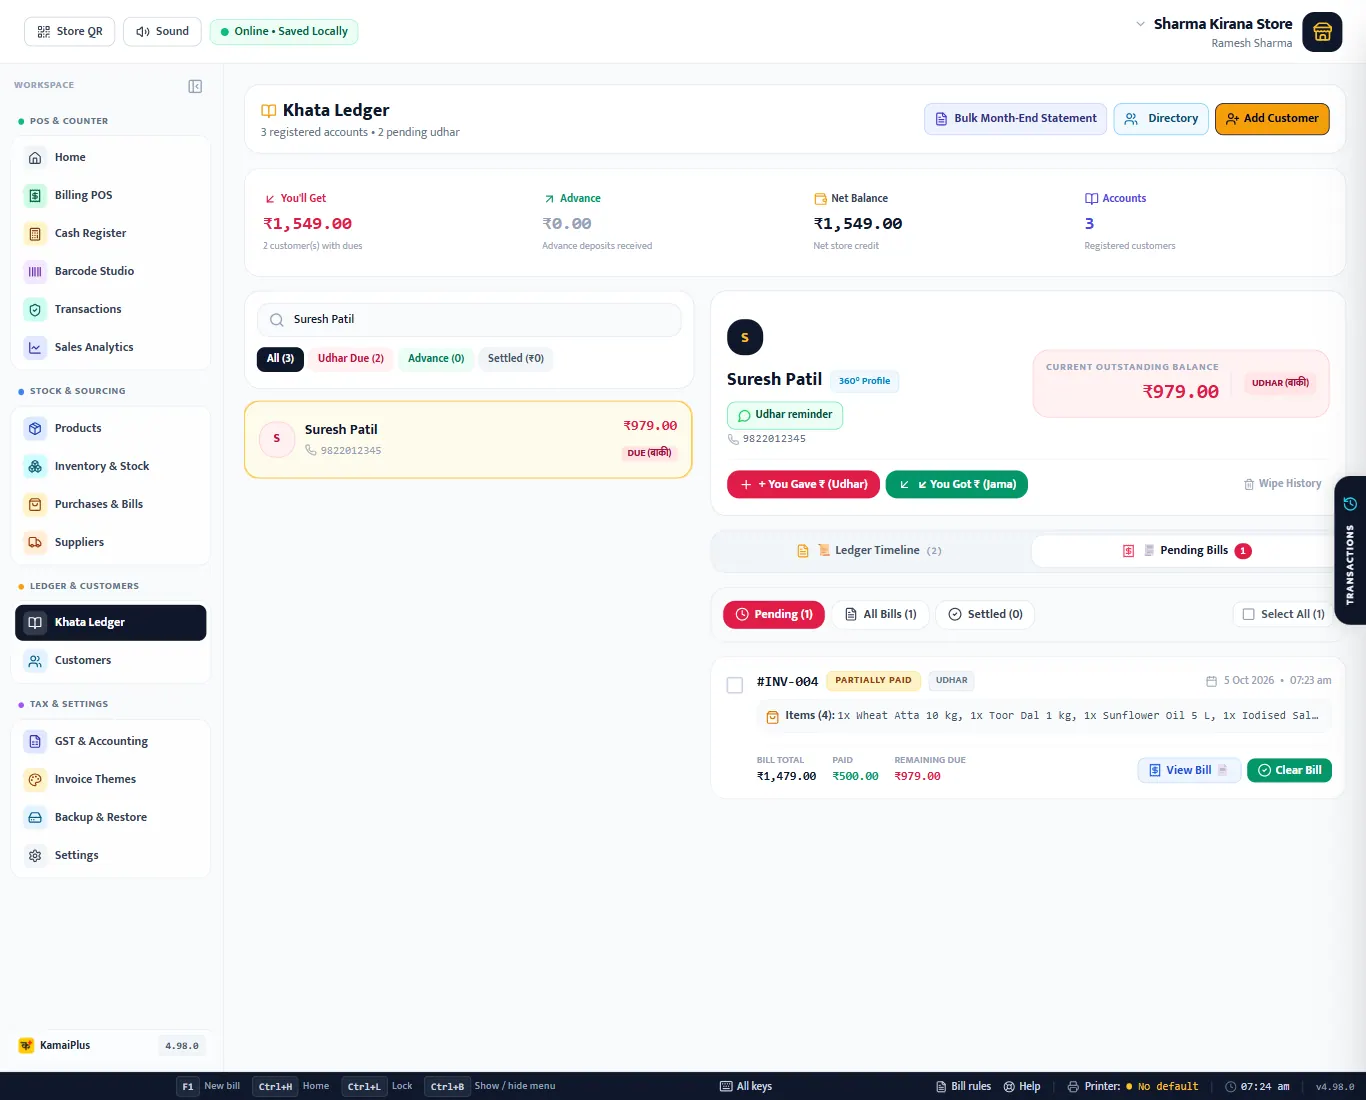This screenshot has height=1100, width=1366.
Task: Click Wipe History trash icon
Action: pyautogui.click(x=1249, y=484)
